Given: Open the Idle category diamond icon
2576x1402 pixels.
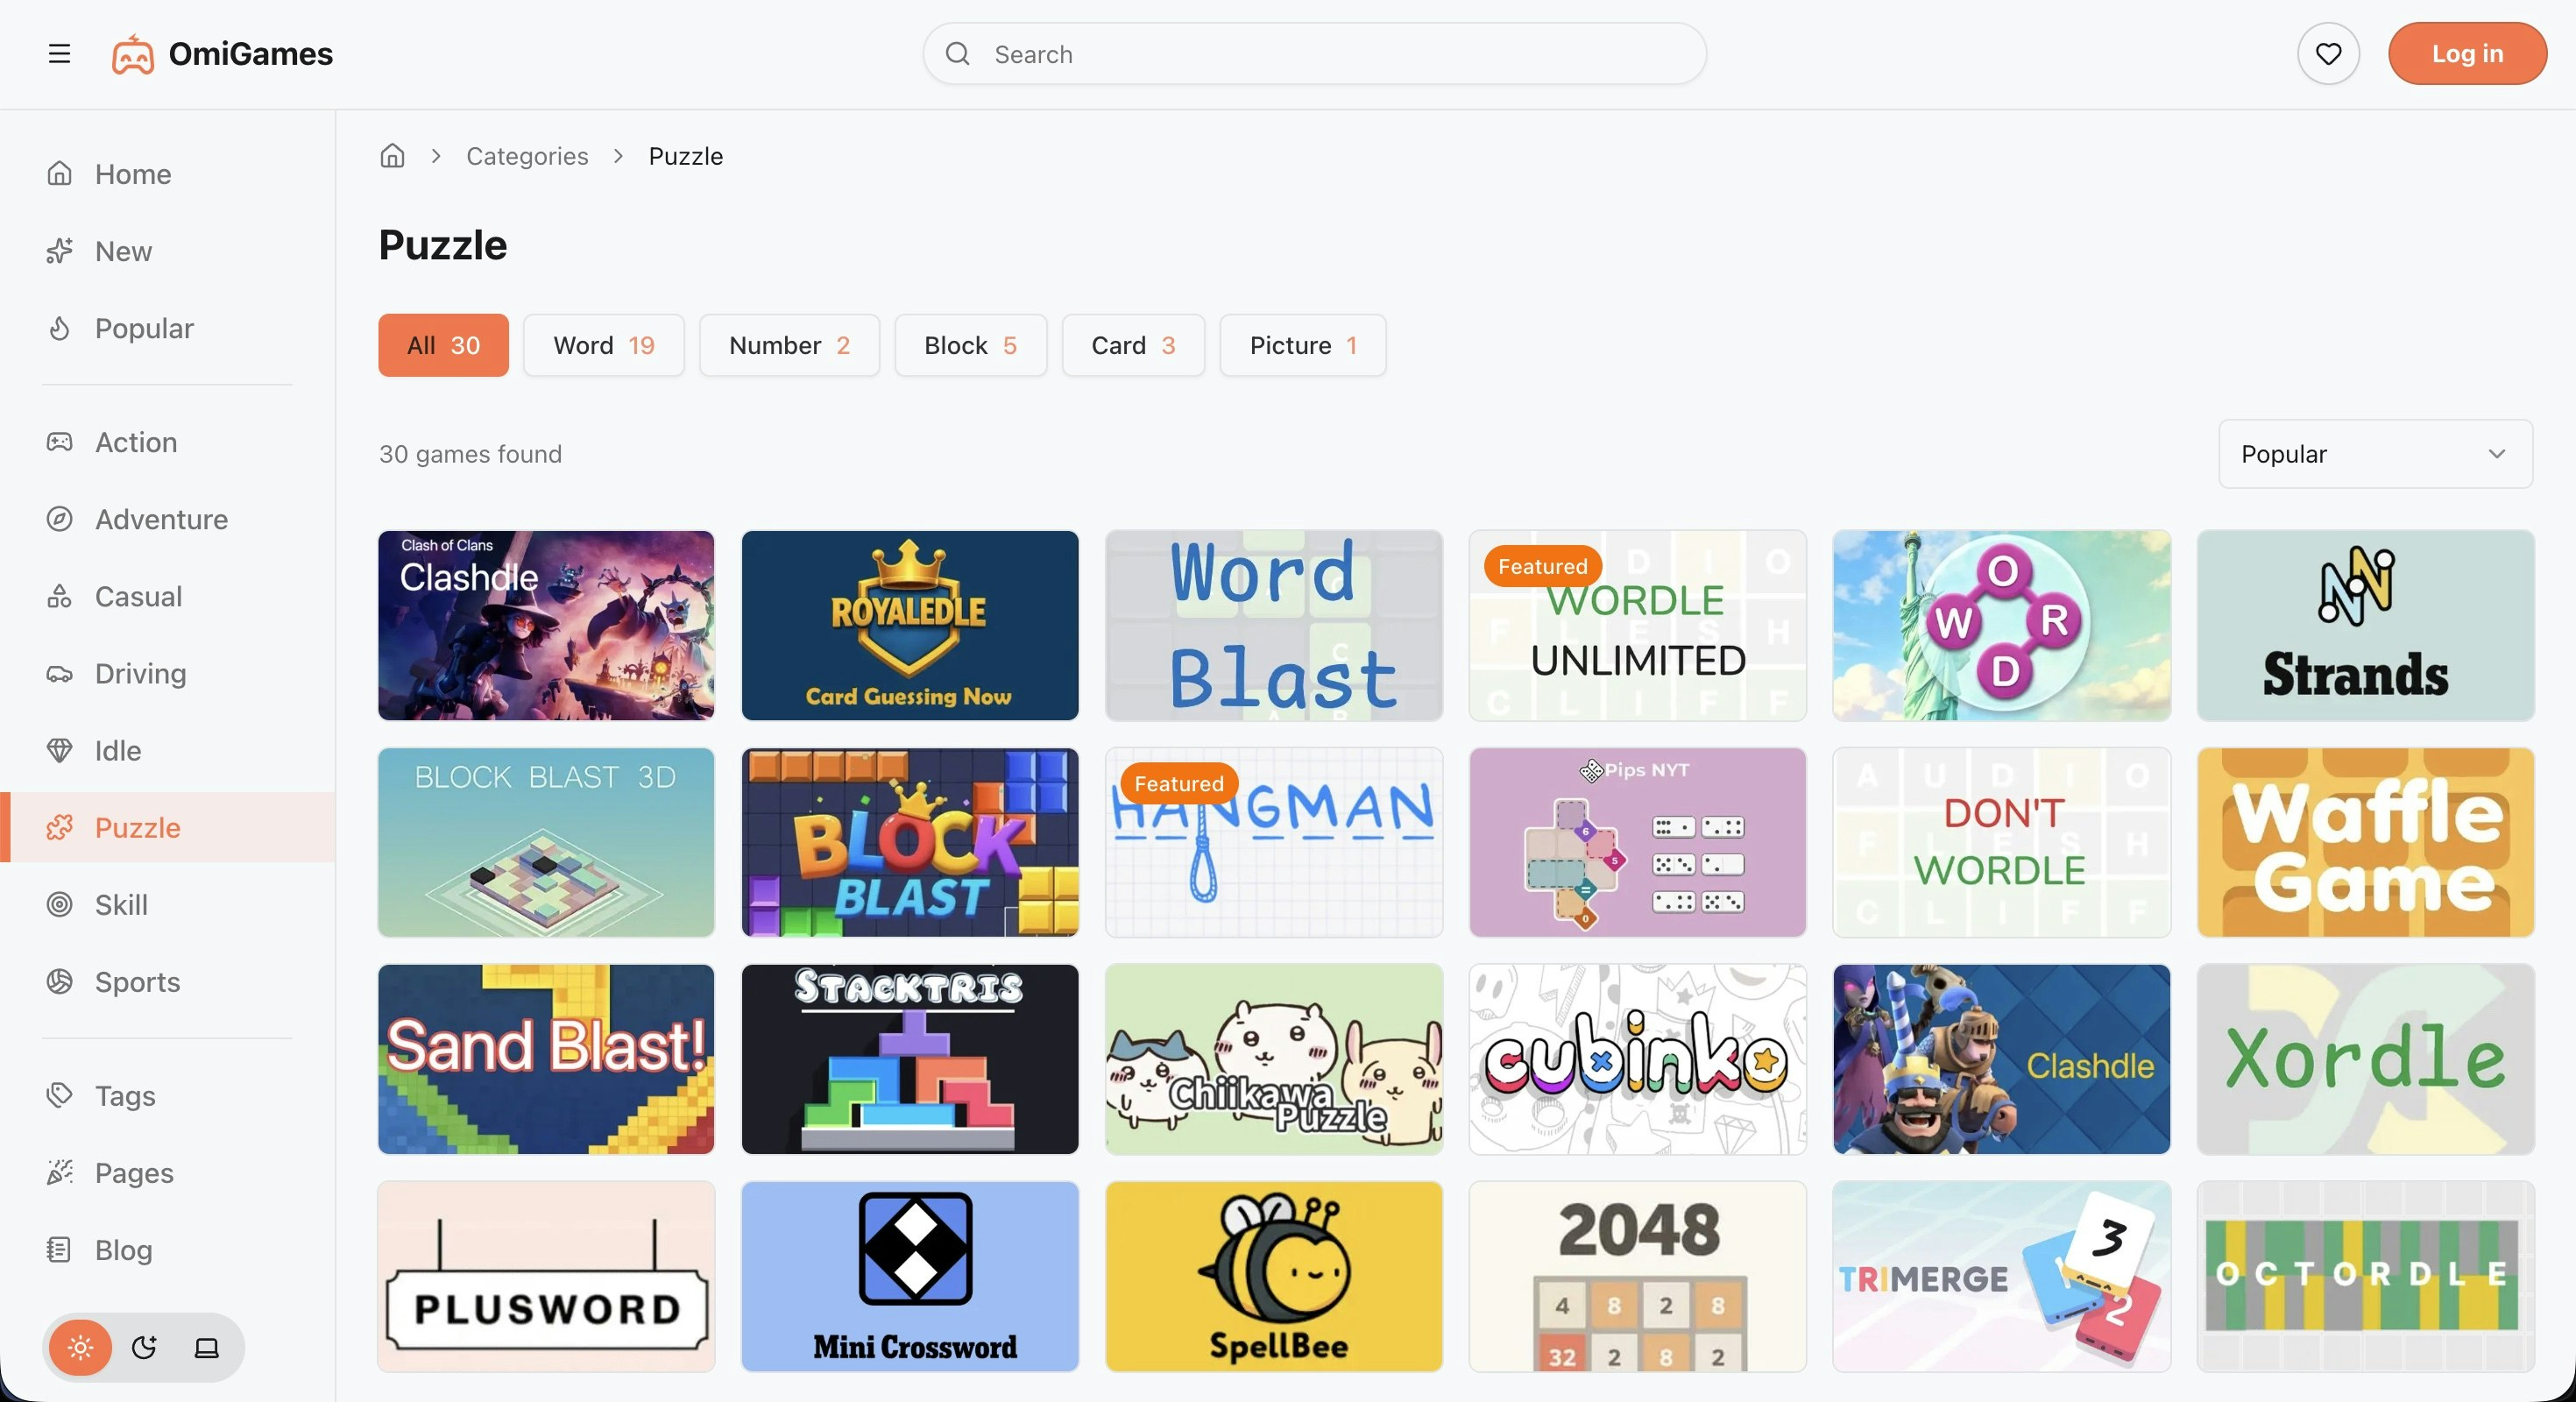Looking at the screenshot, I should (x=60, y=750).
